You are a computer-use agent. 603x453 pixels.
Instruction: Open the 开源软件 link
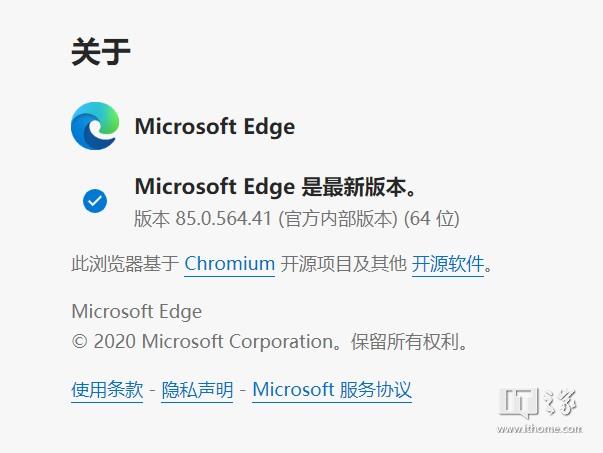click(x=448, y=264)
